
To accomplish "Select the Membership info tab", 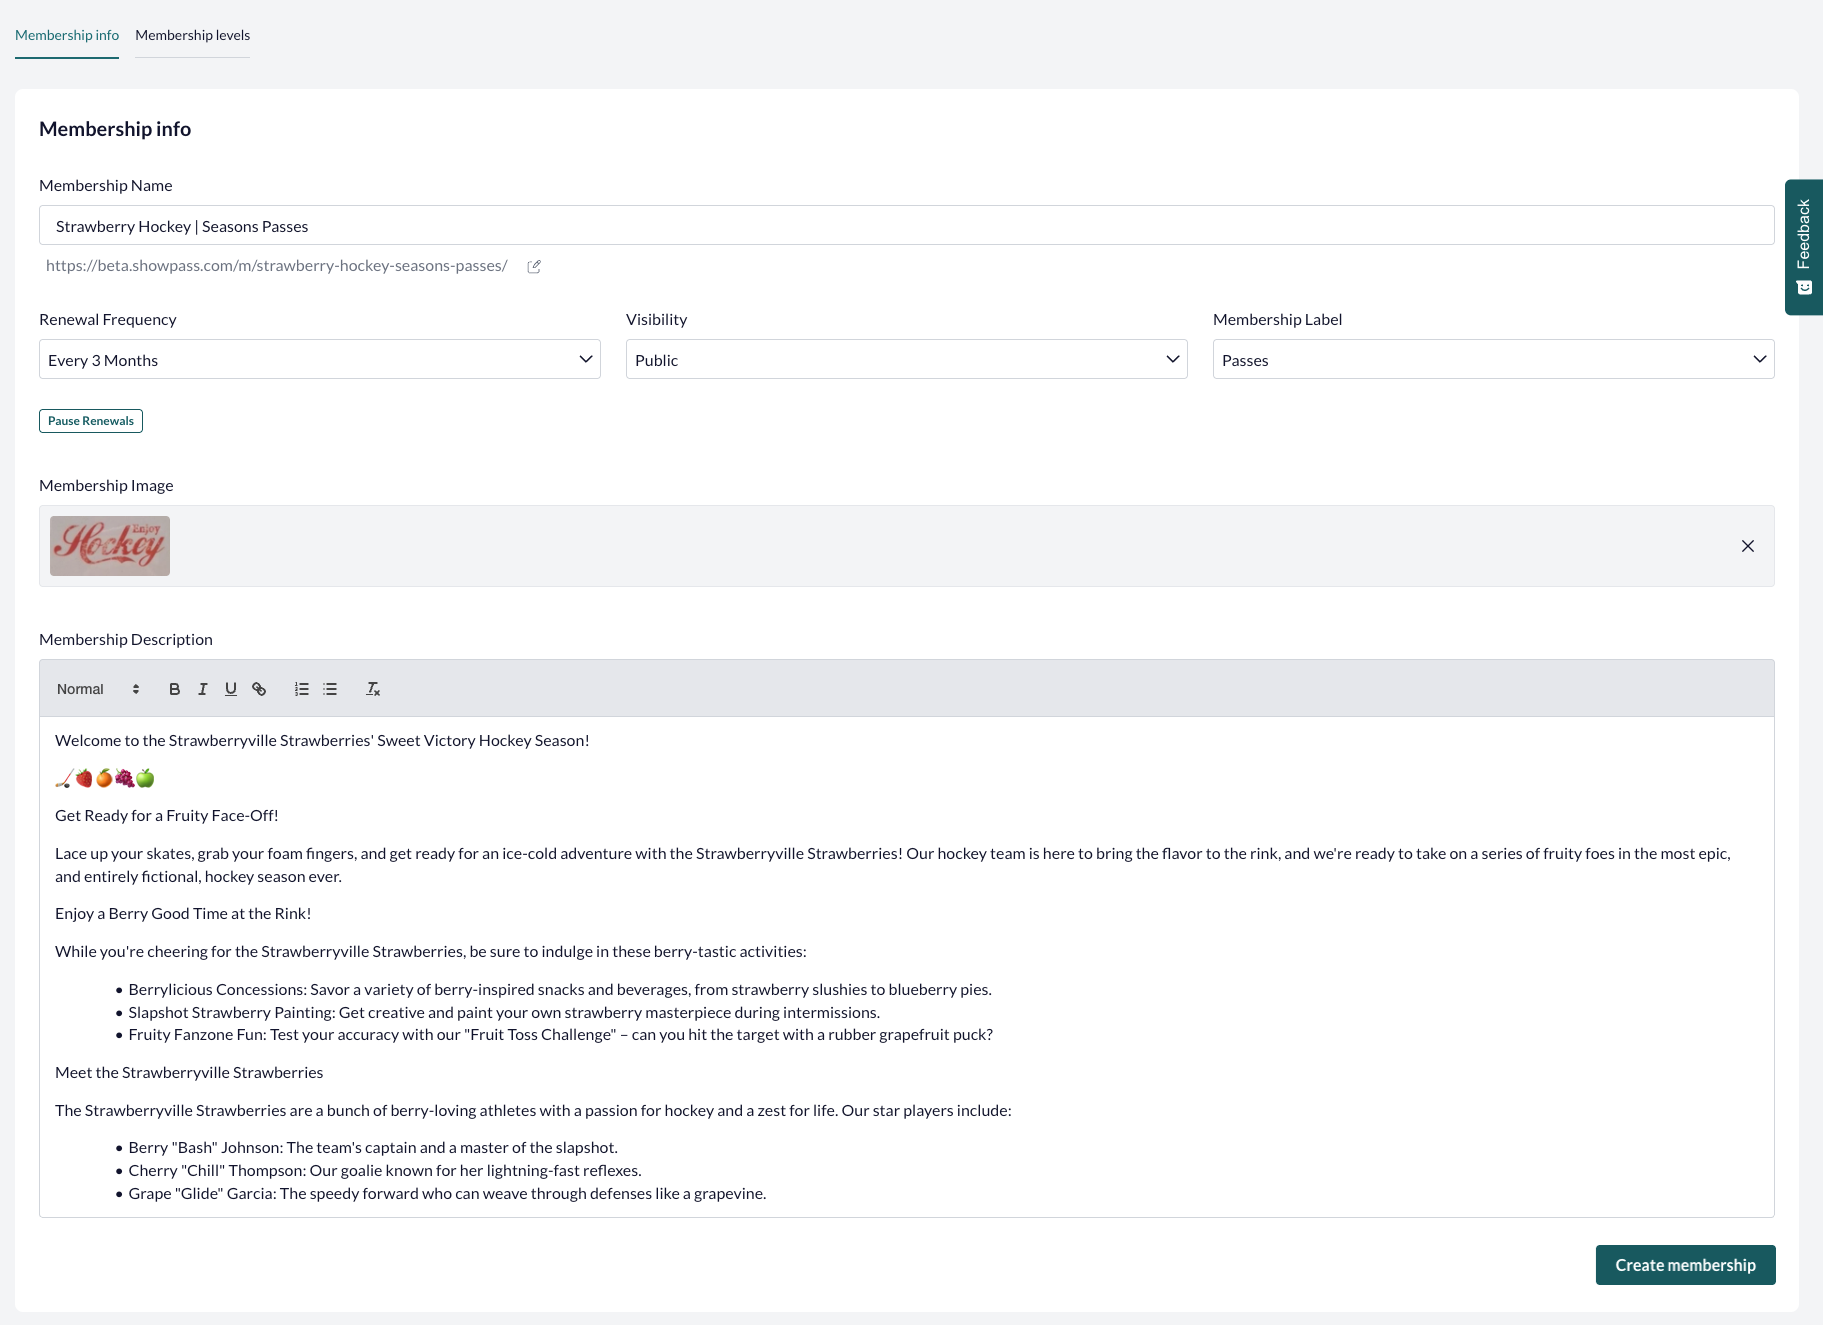I will 66,35.
